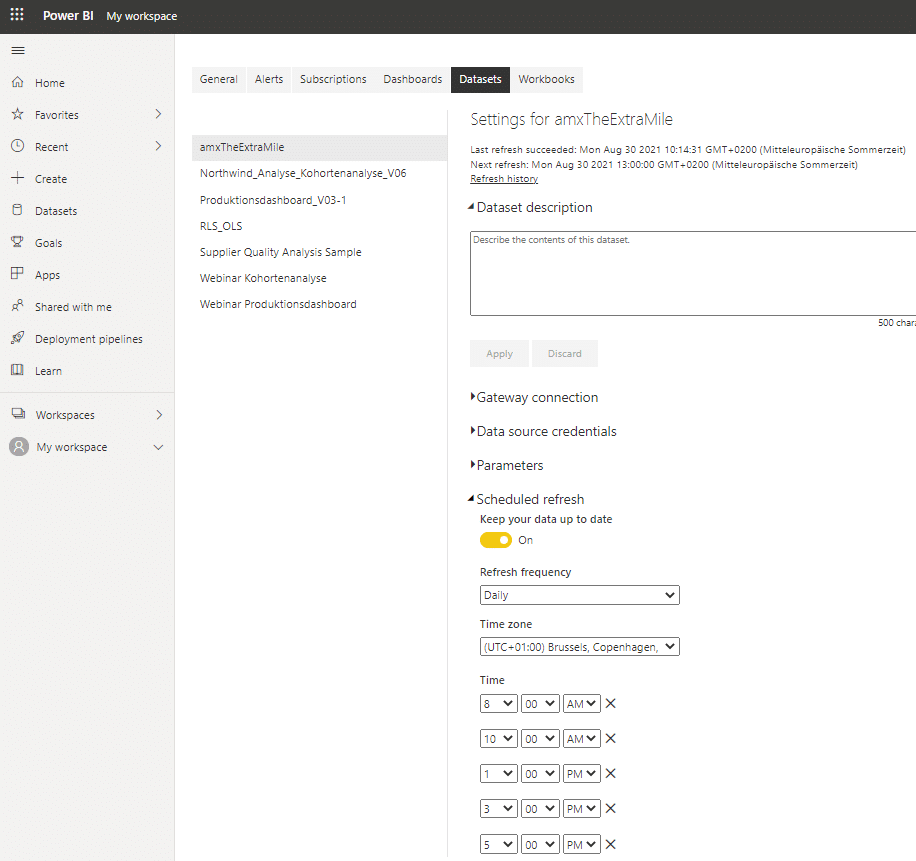Click the Datasets cylinder icon
This screenshot has height=861, width=916.
coord(18,210)
